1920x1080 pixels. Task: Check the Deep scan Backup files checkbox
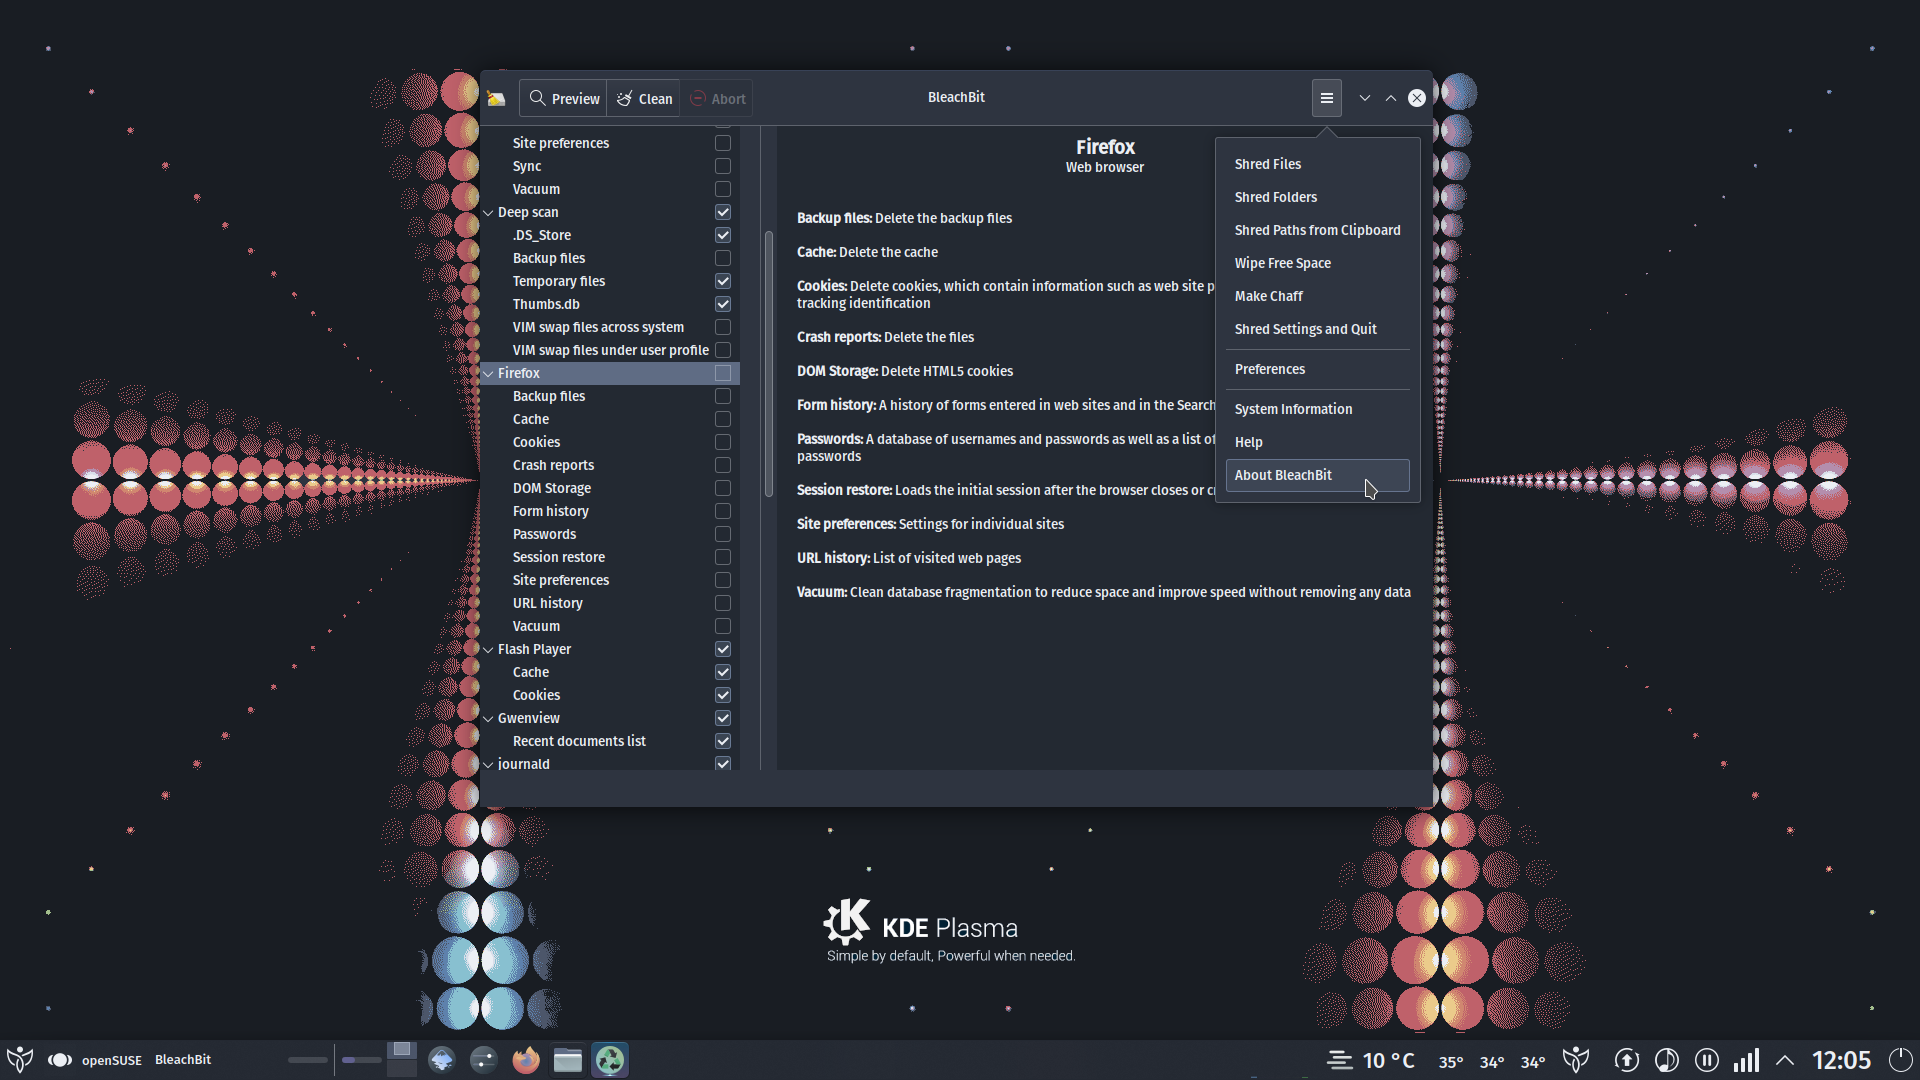(723, 258)
